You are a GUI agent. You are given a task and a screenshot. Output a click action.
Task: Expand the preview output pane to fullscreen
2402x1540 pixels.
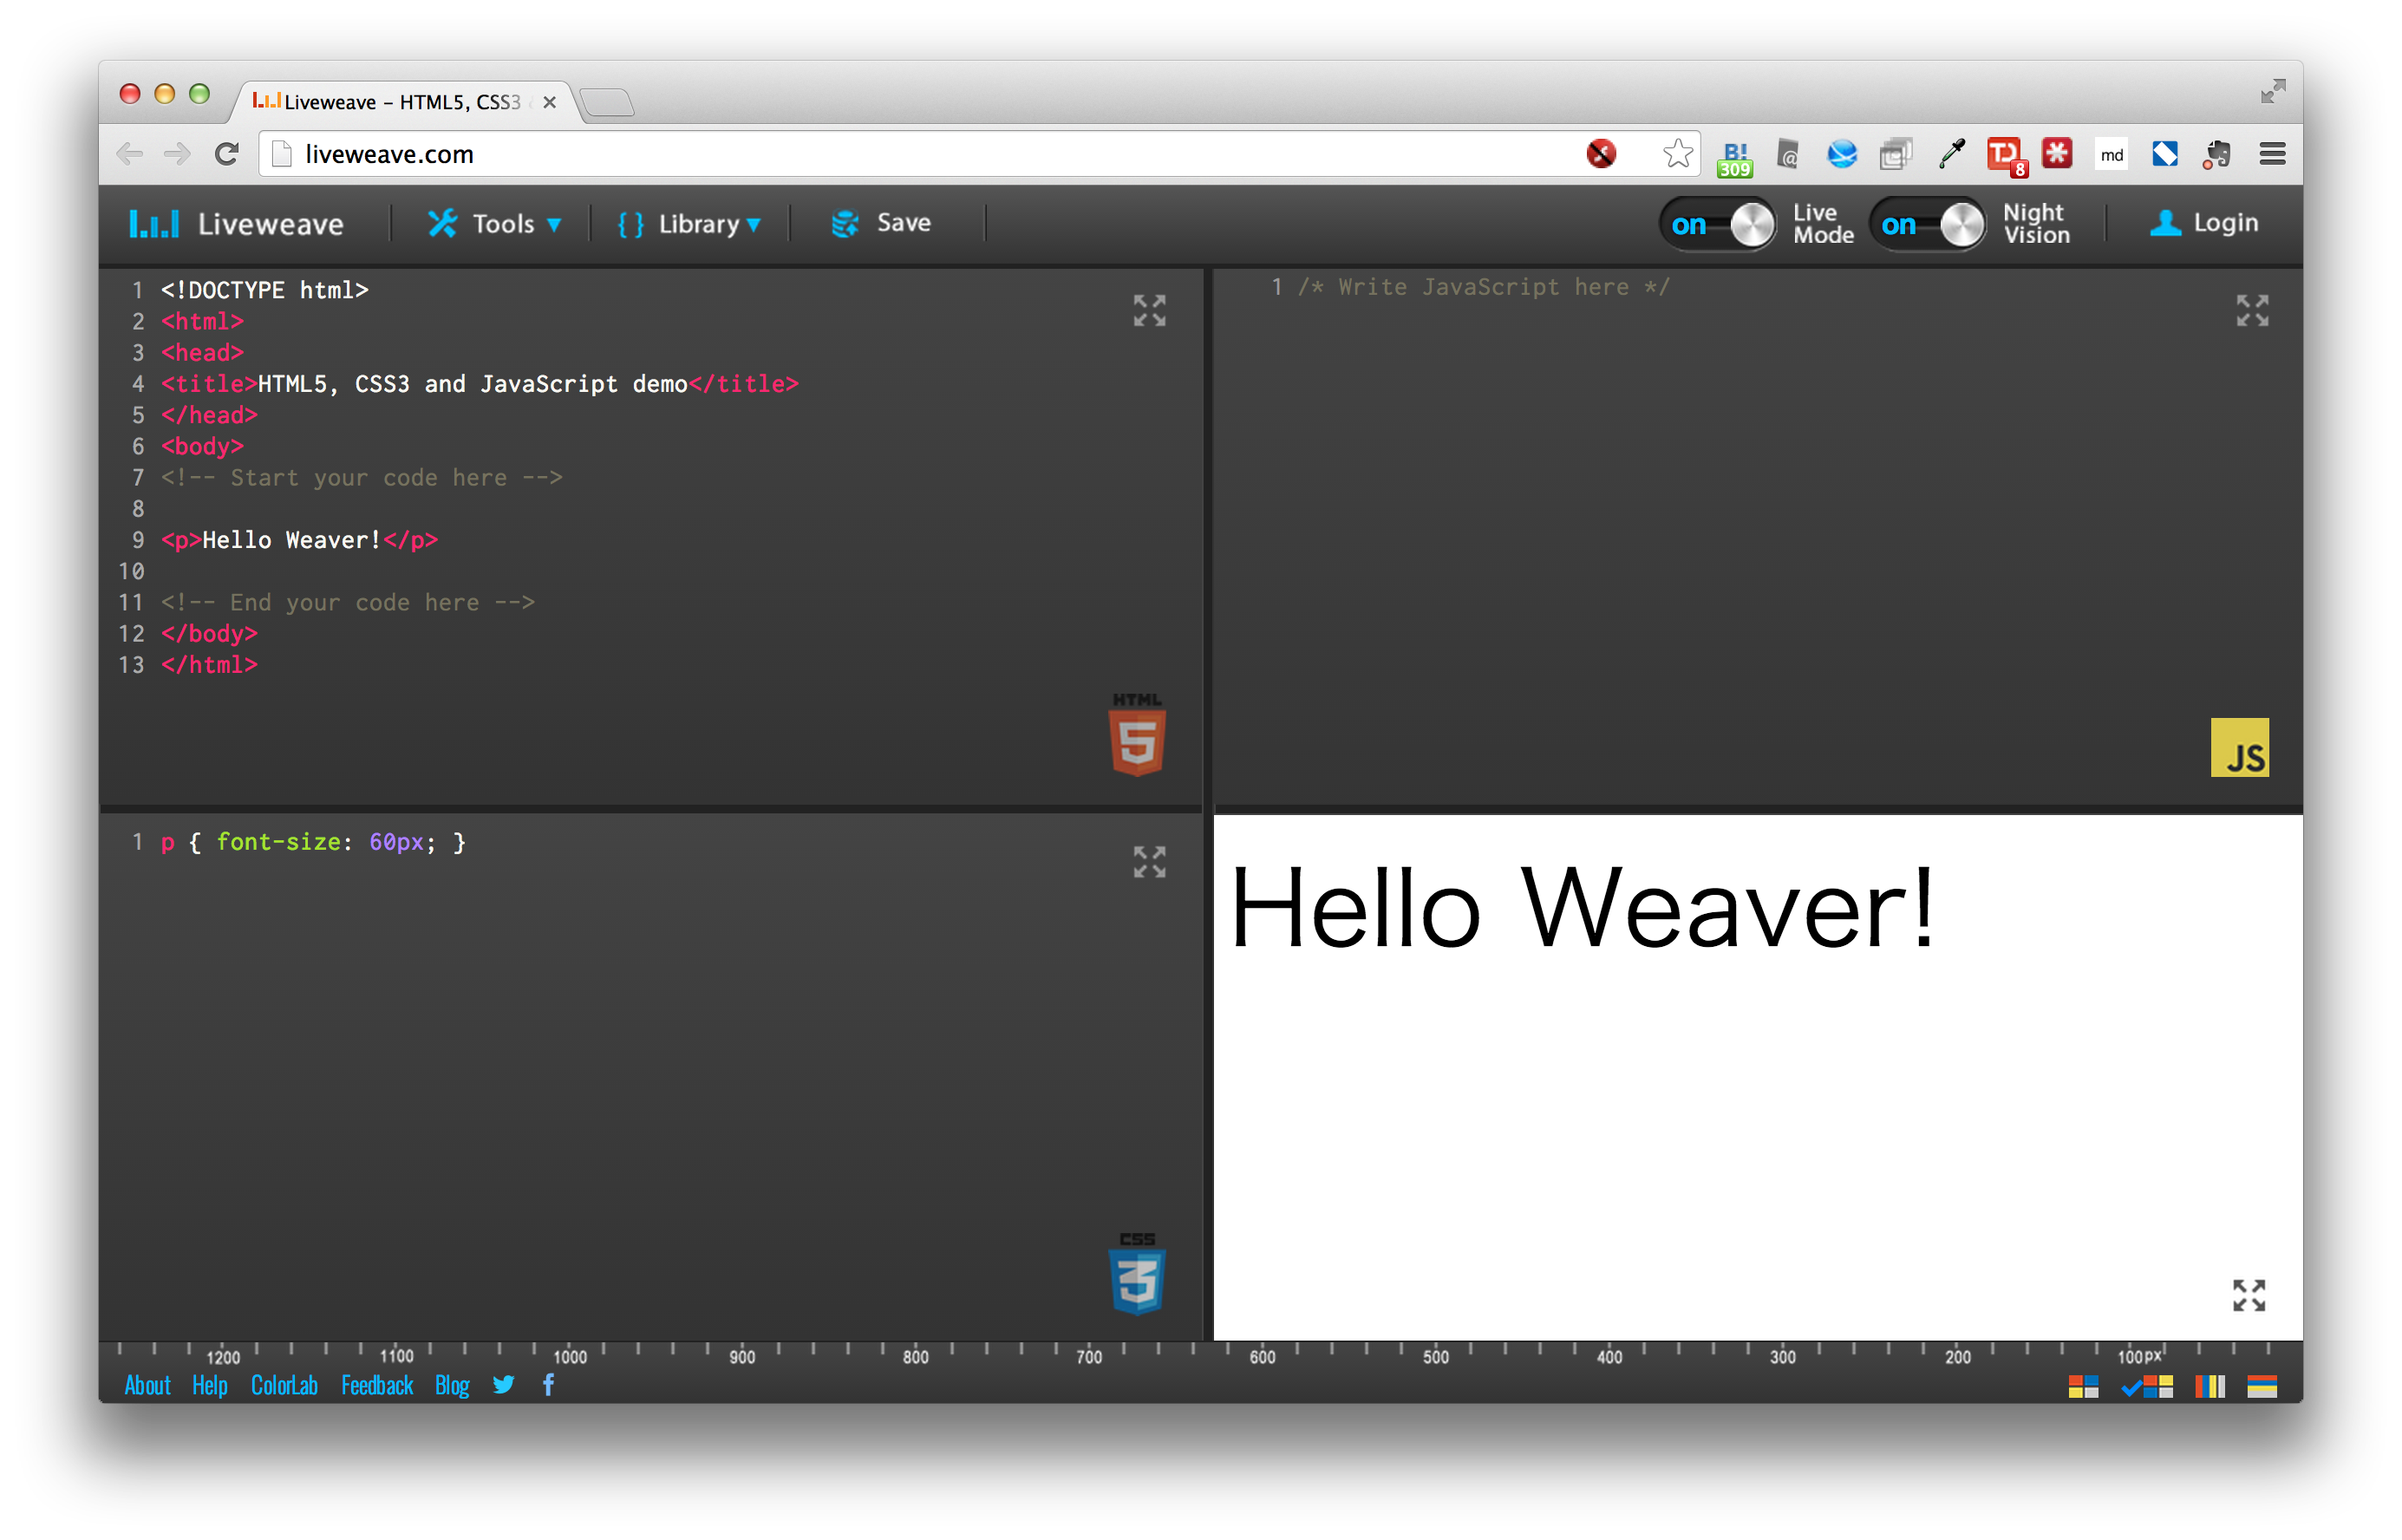[x=2249, y=1295]
